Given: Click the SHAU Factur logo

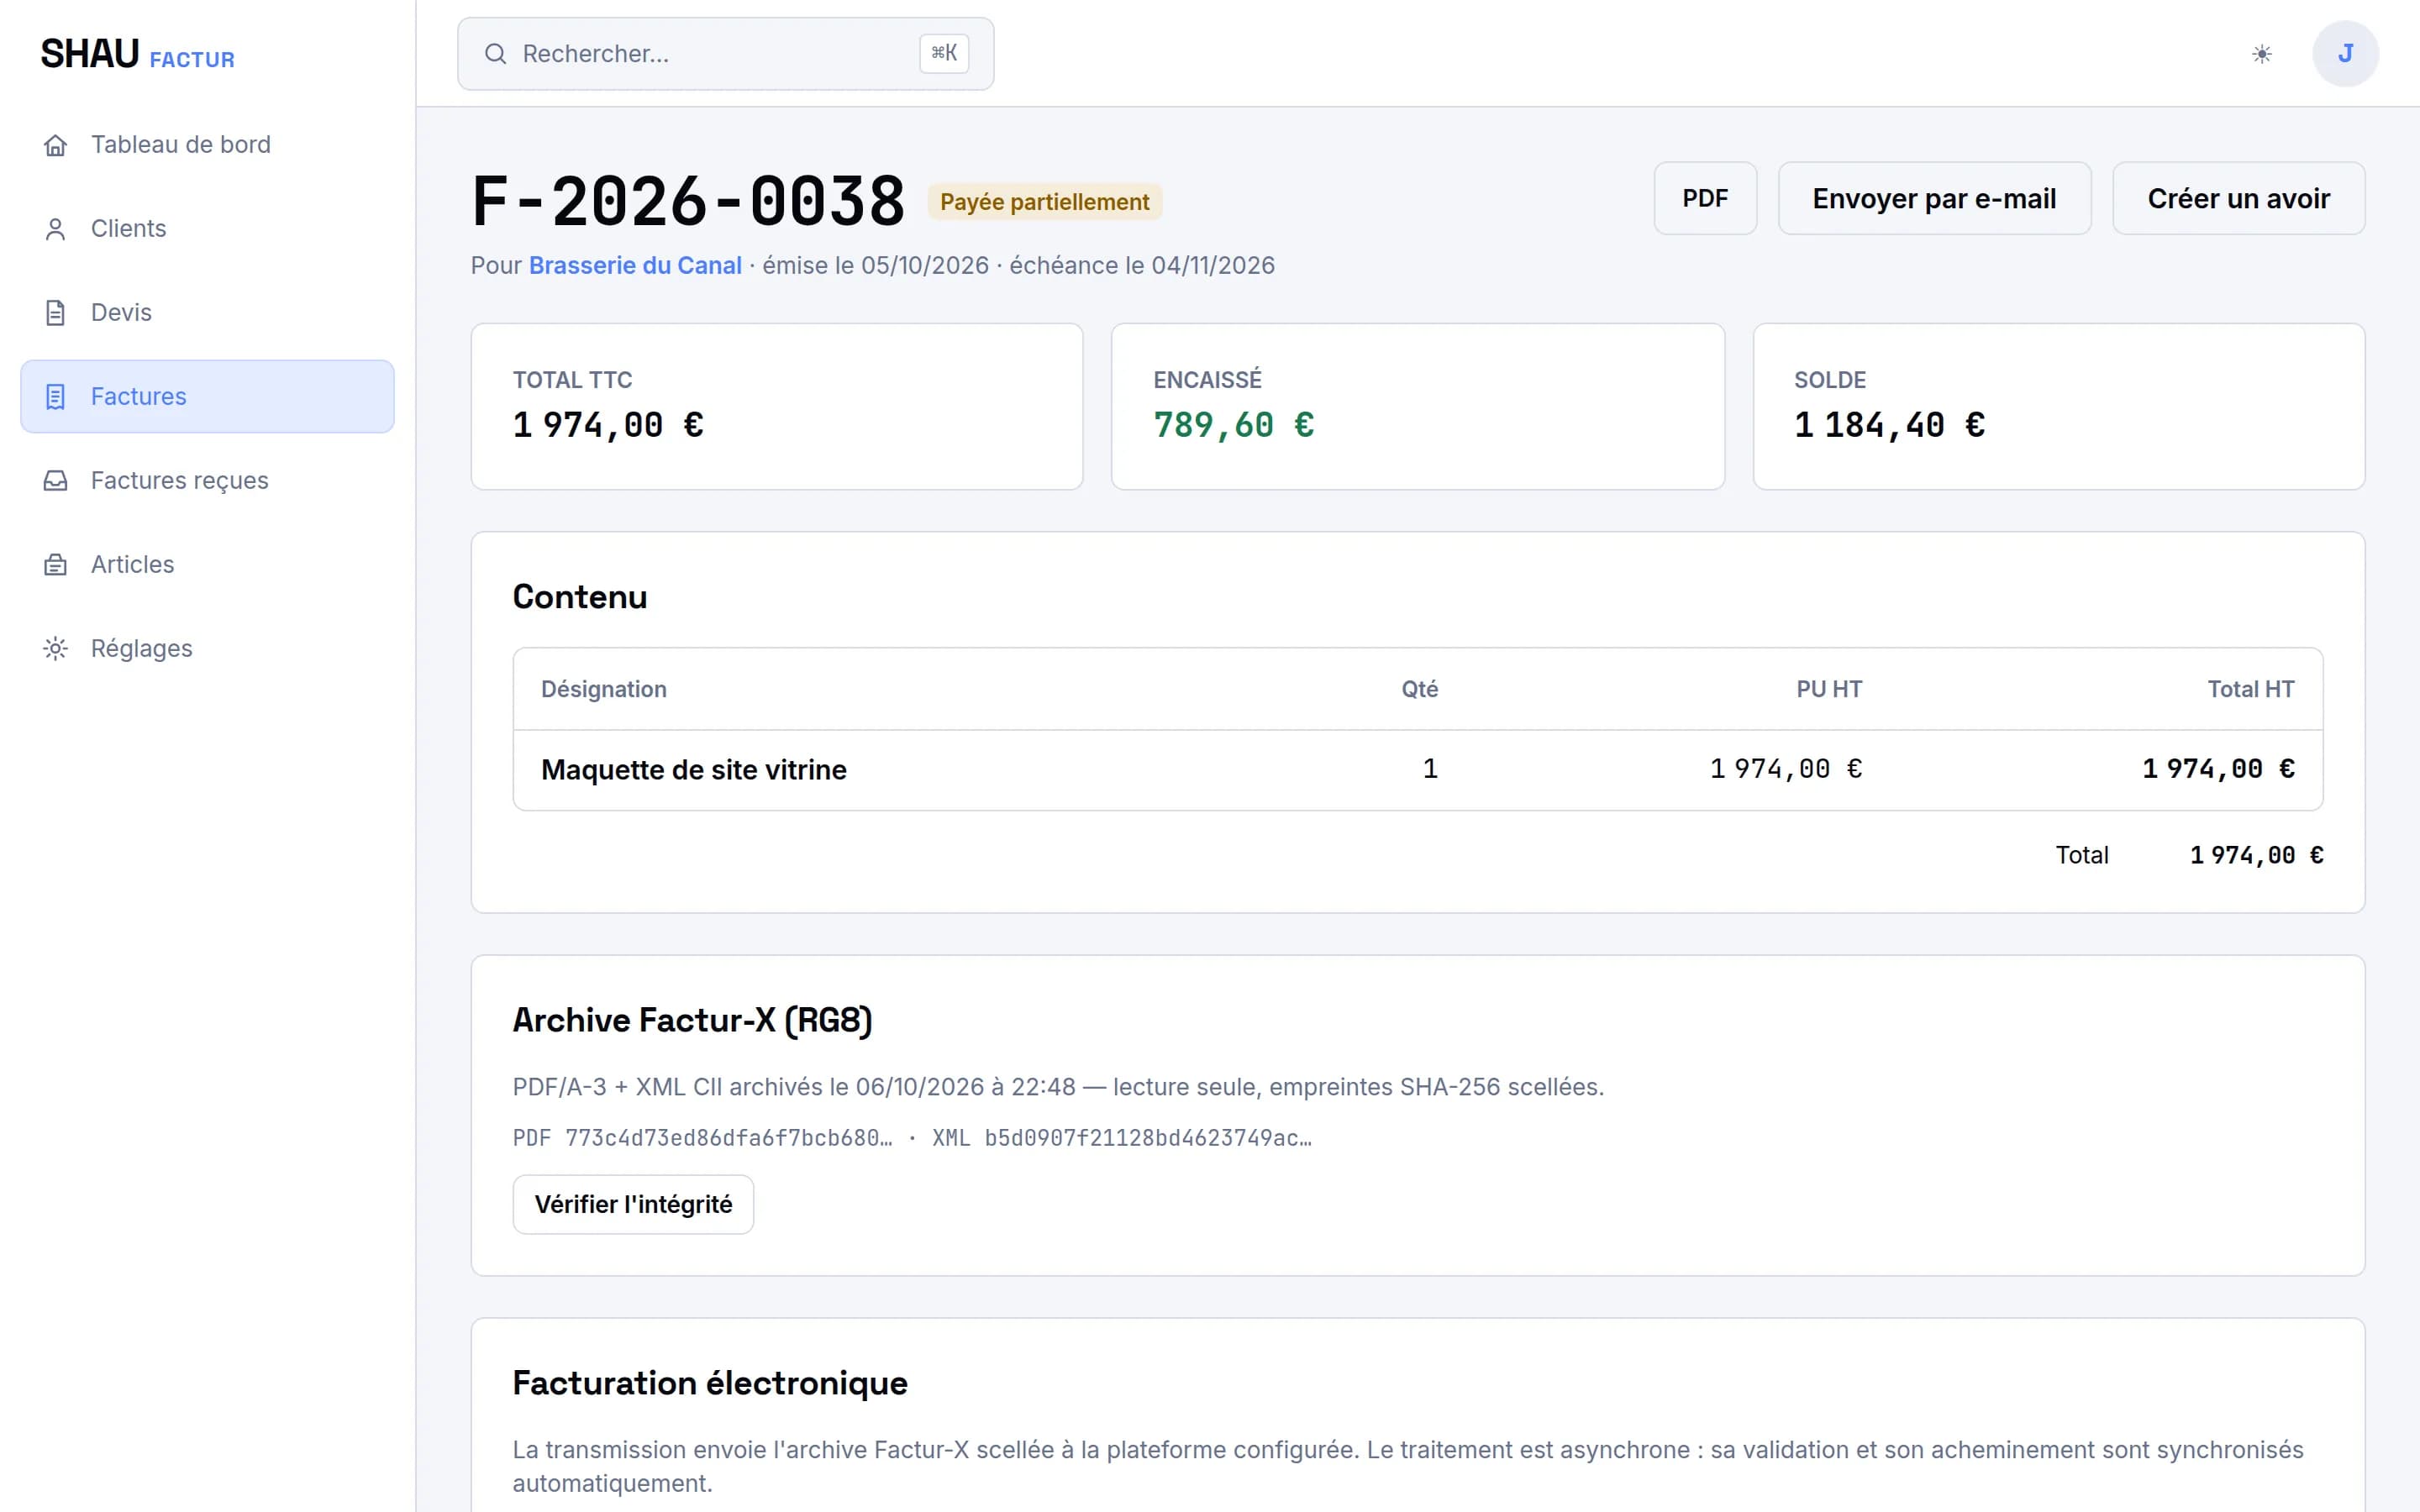Looking at the screenshot, I should pyautogui.click(x=137, y=55).
